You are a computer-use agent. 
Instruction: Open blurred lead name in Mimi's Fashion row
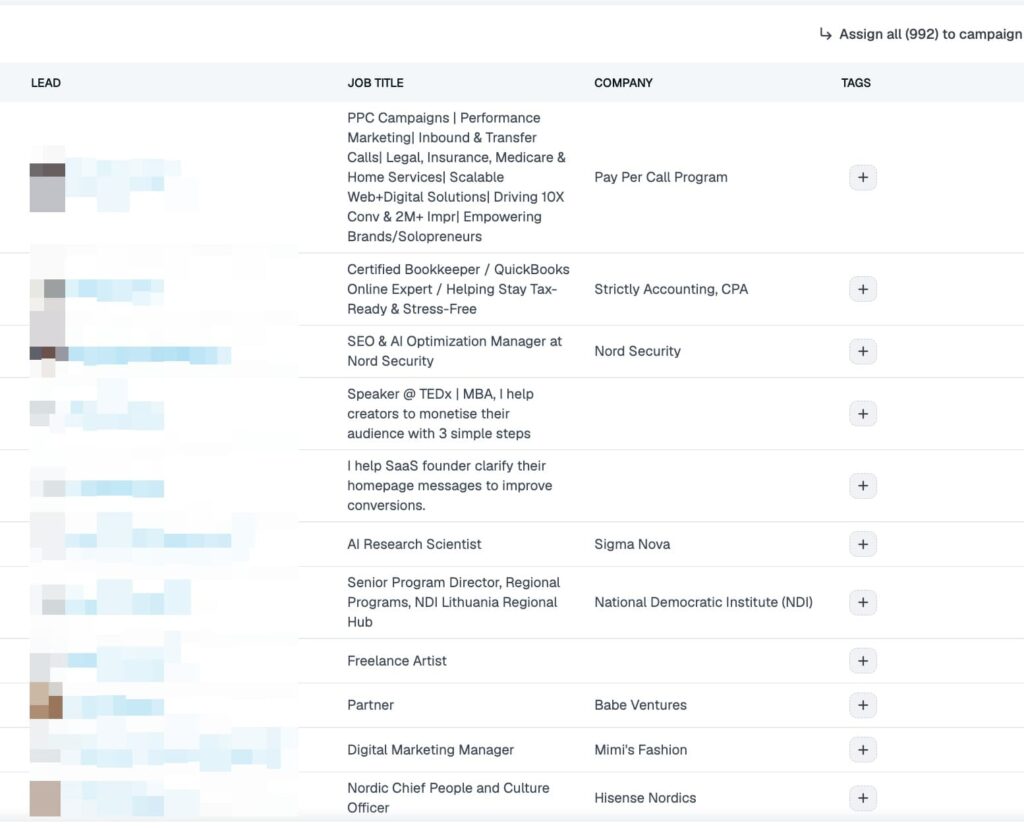click(x=173, y=757)
